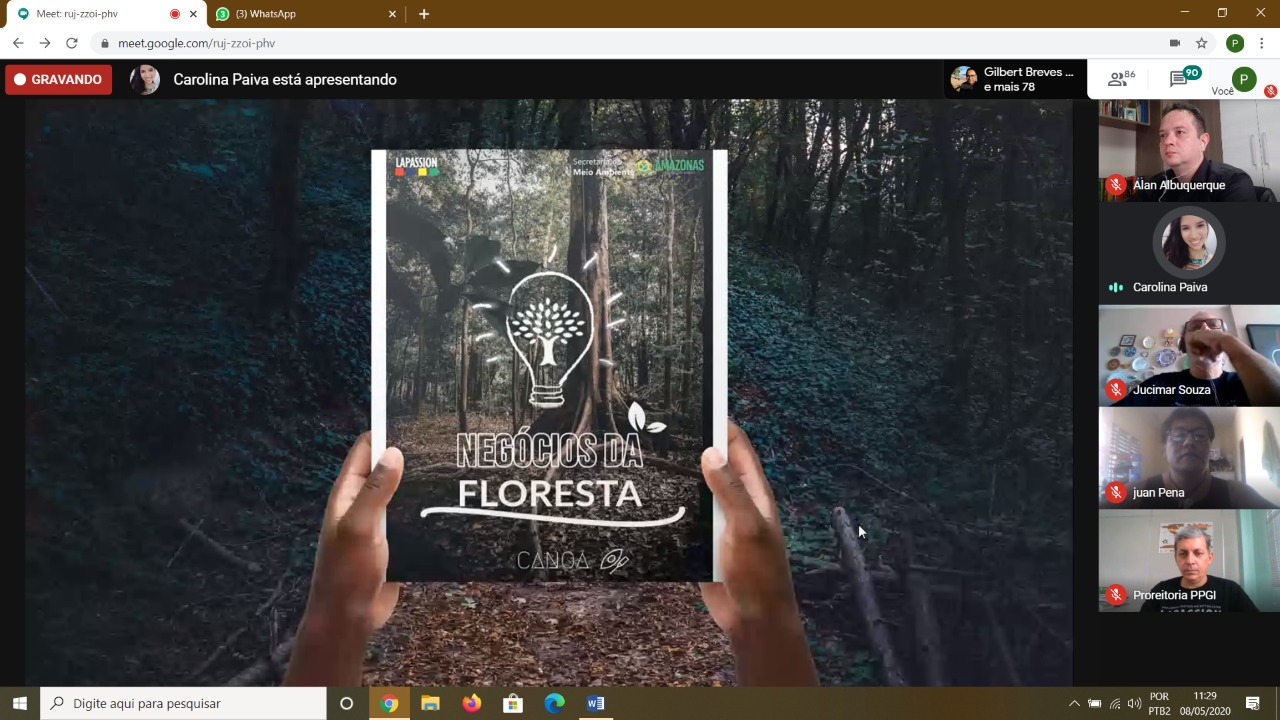Open the participants list showing 86 people
The width and height of the screenshot is (1280, 720).
click(x=1121, y=80)
